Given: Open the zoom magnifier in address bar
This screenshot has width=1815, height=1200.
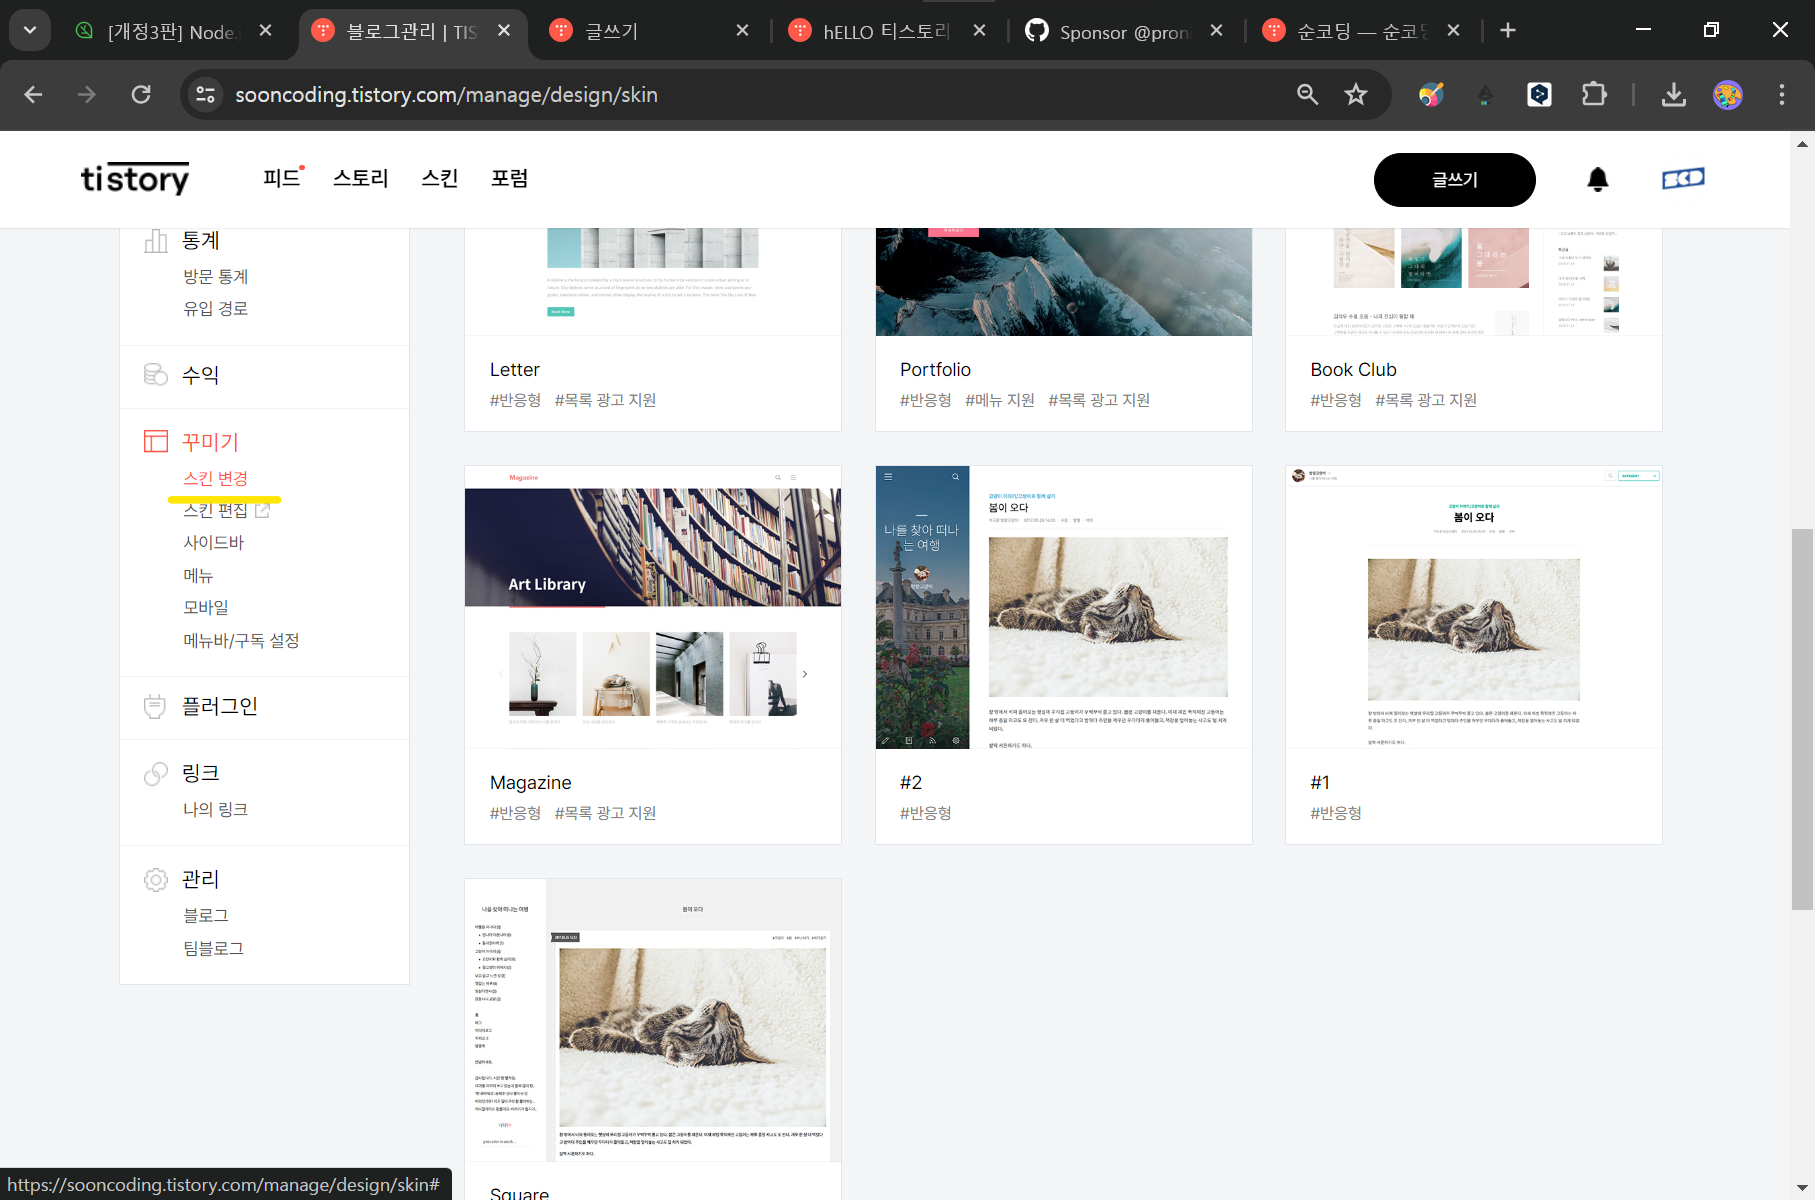Looking at the screenshot, I should coord(1307,94).
